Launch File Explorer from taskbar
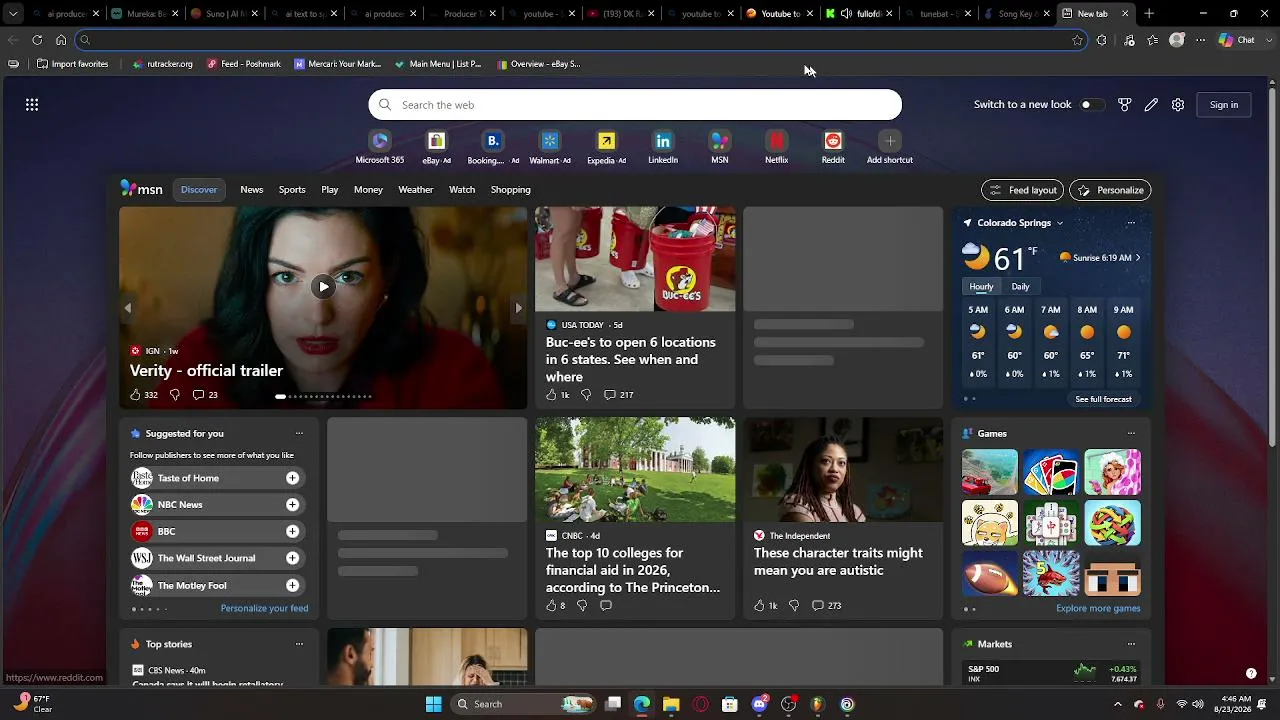This screenshot has width=1280, height=720. pos(671,704)
